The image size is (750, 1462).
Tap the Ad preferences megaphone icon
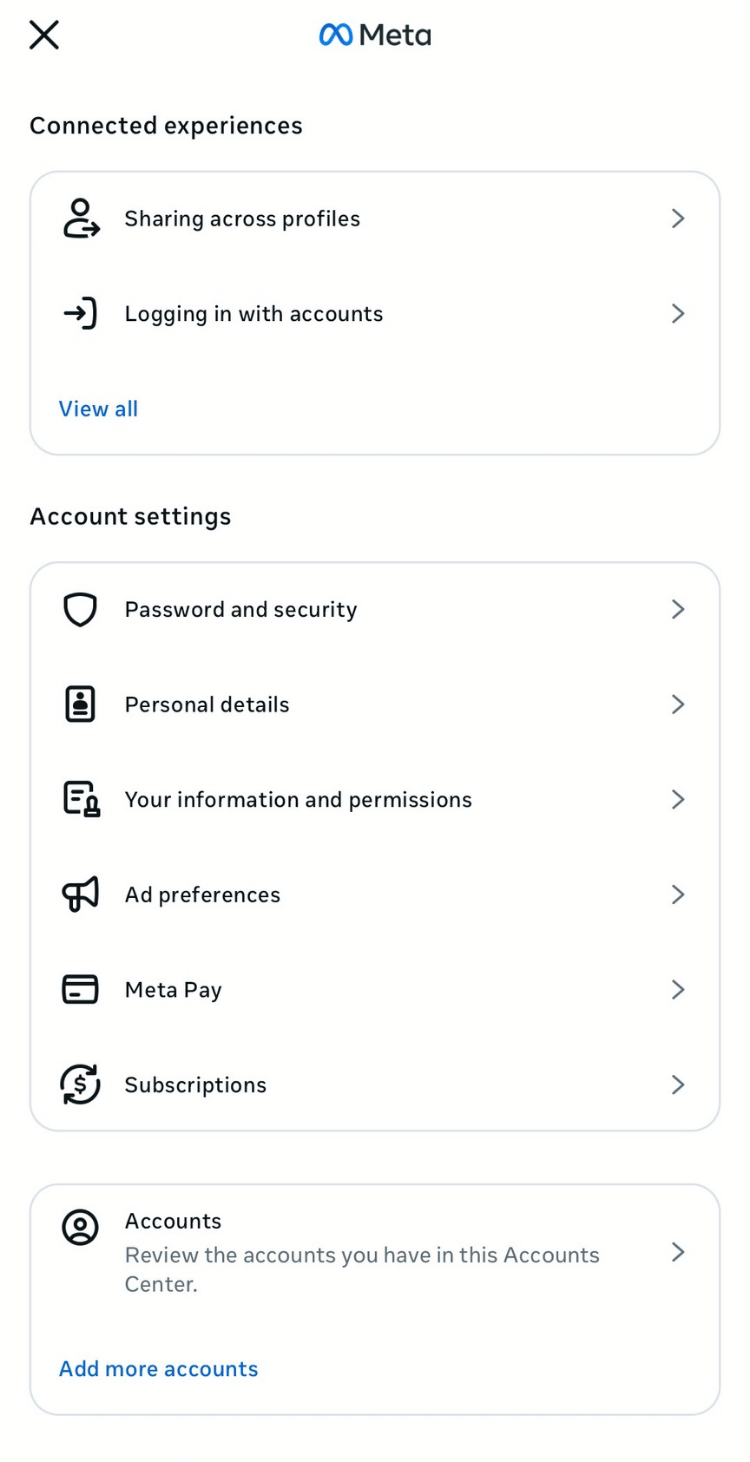coord(80,895)
